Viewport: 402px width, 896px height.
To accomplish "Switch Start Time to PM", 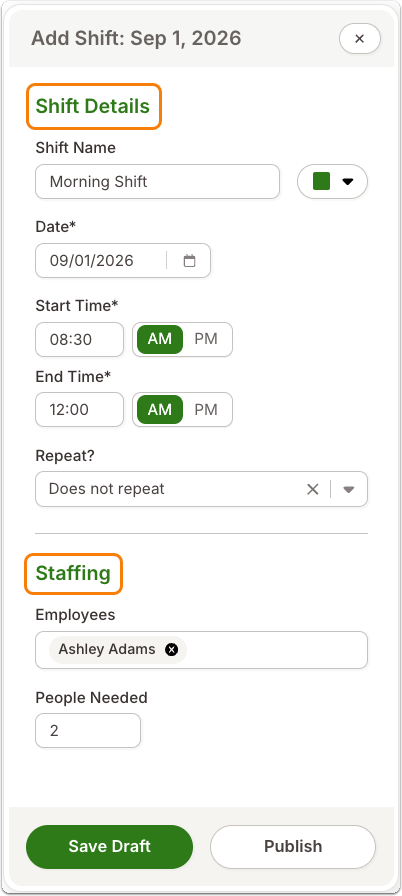I will point(206,339).
